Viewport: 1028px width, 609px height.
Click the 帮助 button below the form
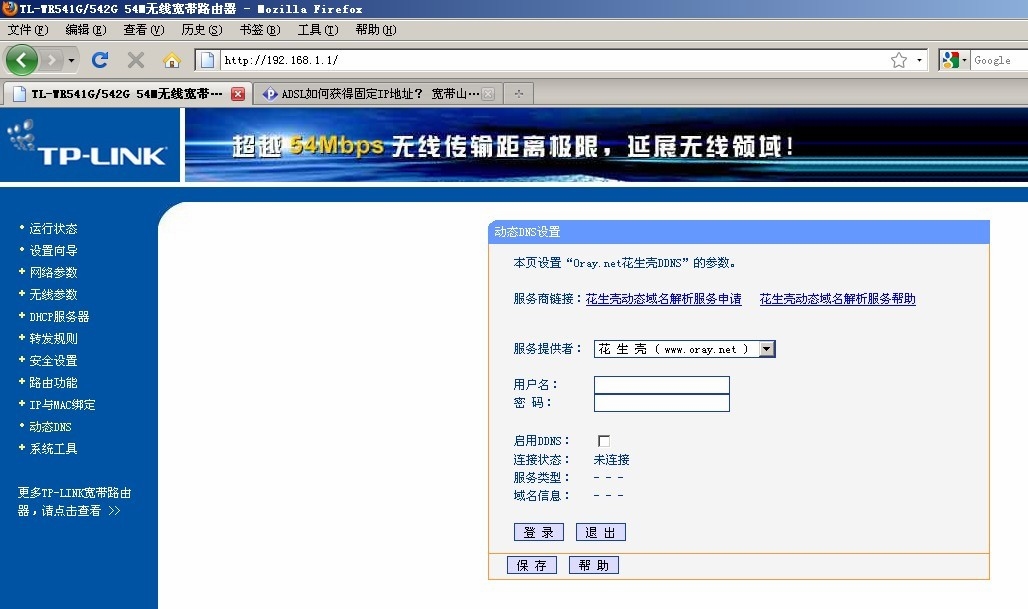tap(593, 565)
